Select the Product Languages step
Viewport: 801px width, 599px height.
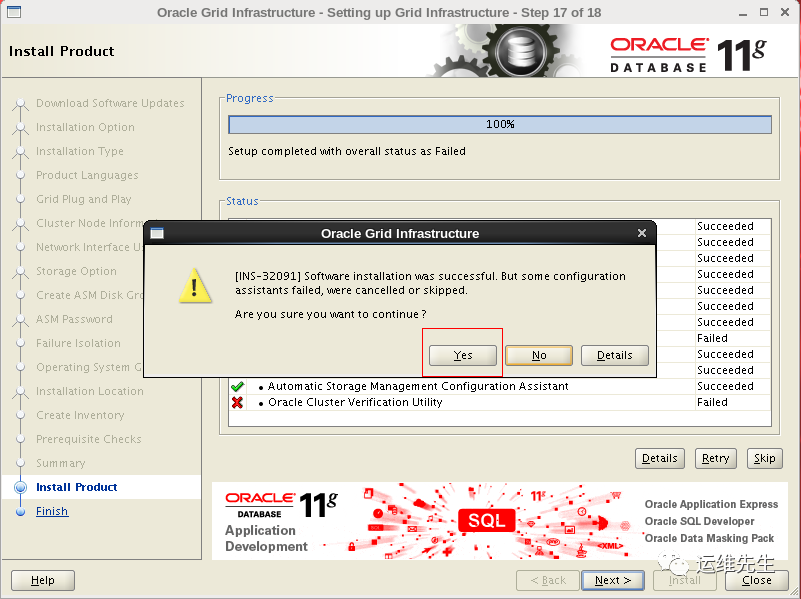87,175
